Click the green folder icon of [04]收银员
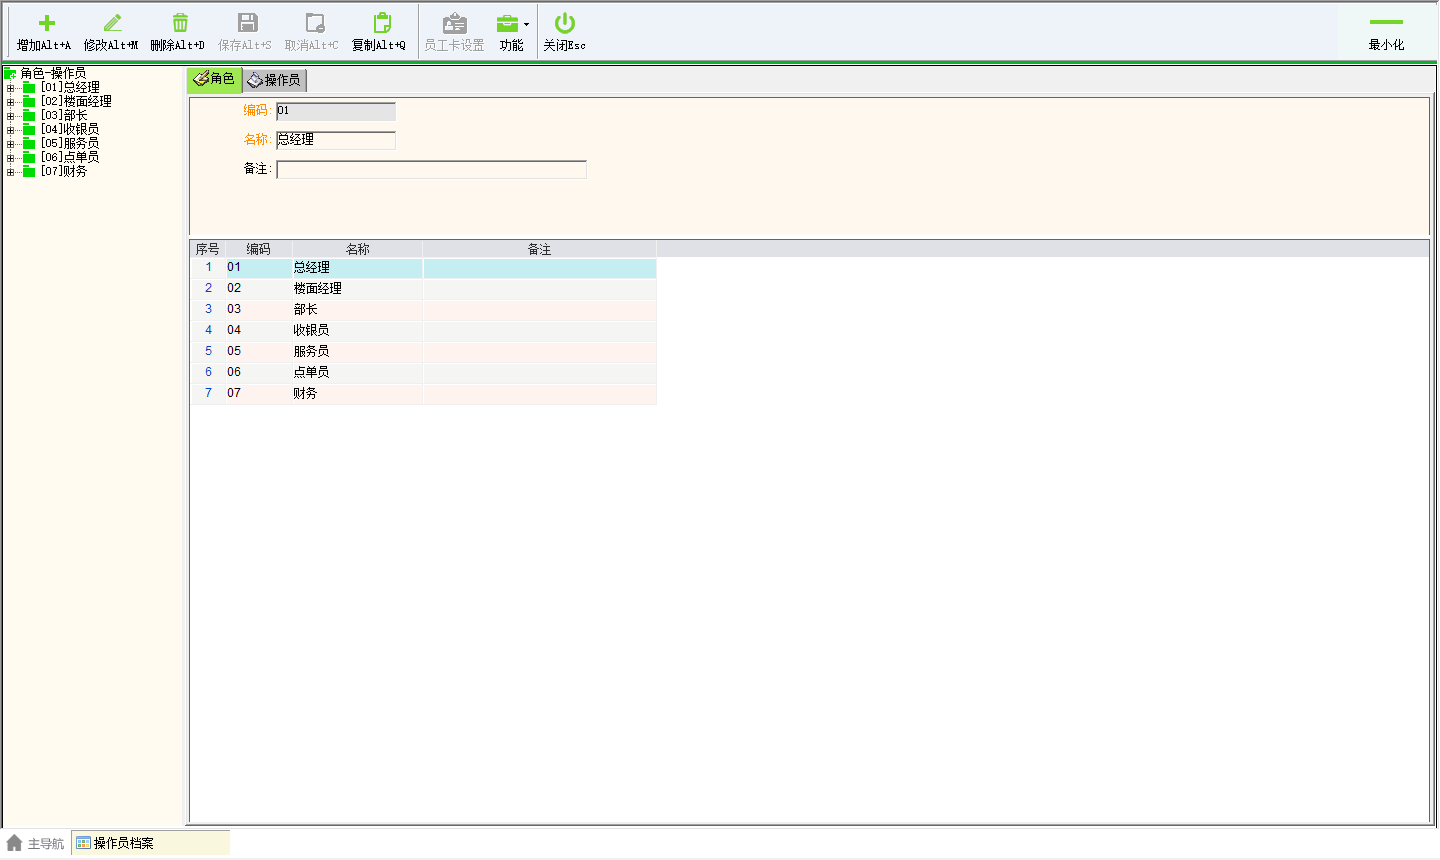 coord(29,130)
